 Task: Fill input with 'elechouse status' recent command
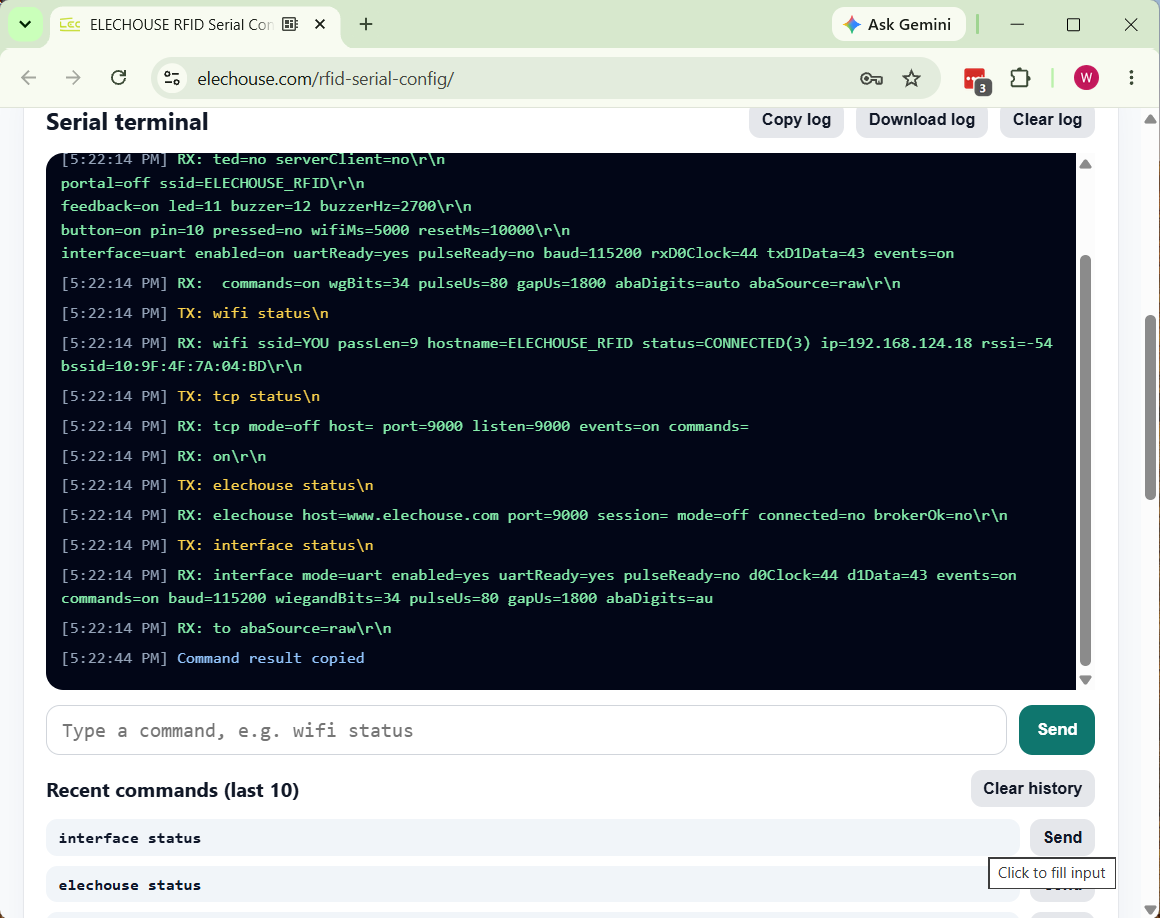(533, 885)
